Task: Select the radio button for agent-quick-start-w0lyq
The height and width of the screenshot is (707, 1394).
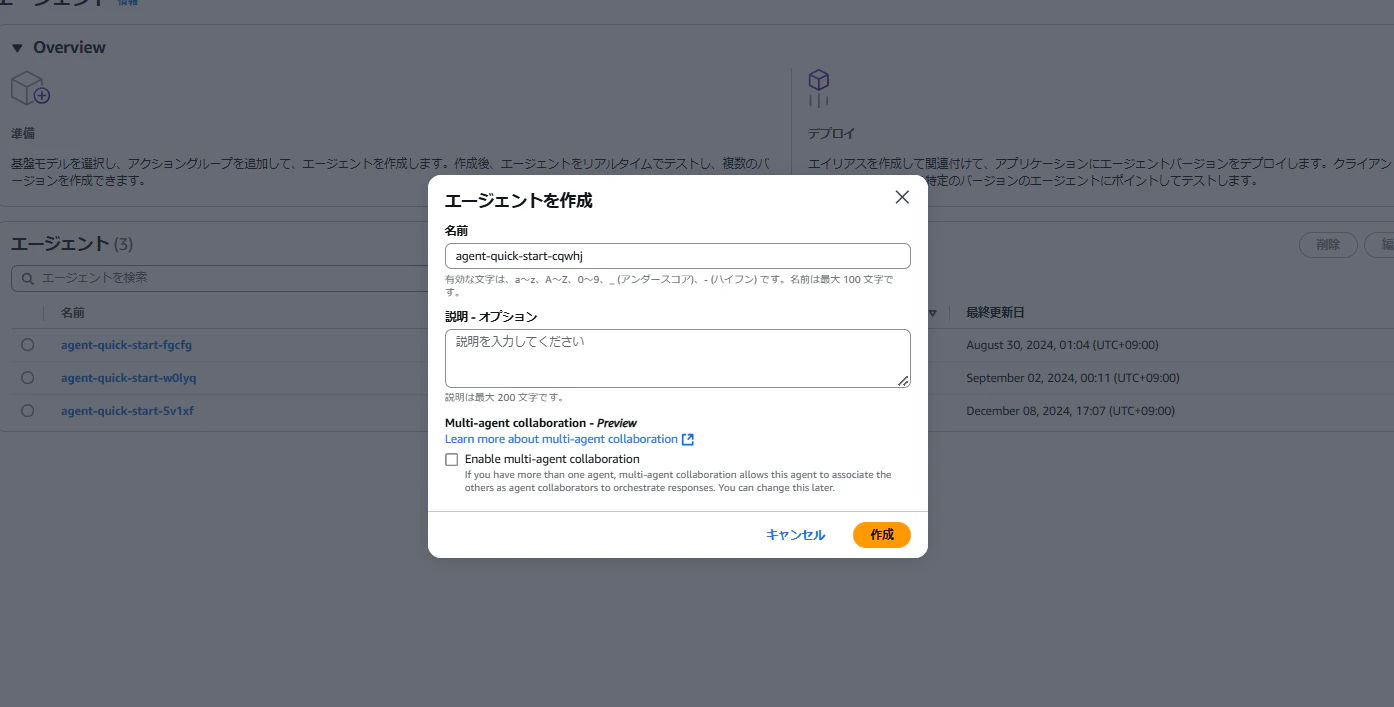Action: [x=27, y=377]
